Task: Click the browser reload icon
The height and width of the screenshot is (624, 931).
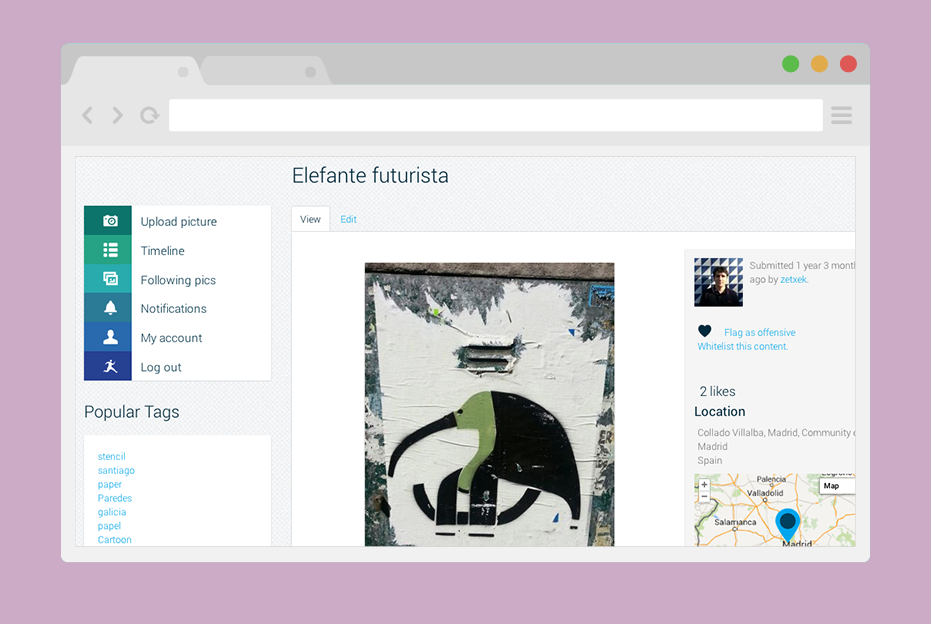Action: [x=150, y=115]
